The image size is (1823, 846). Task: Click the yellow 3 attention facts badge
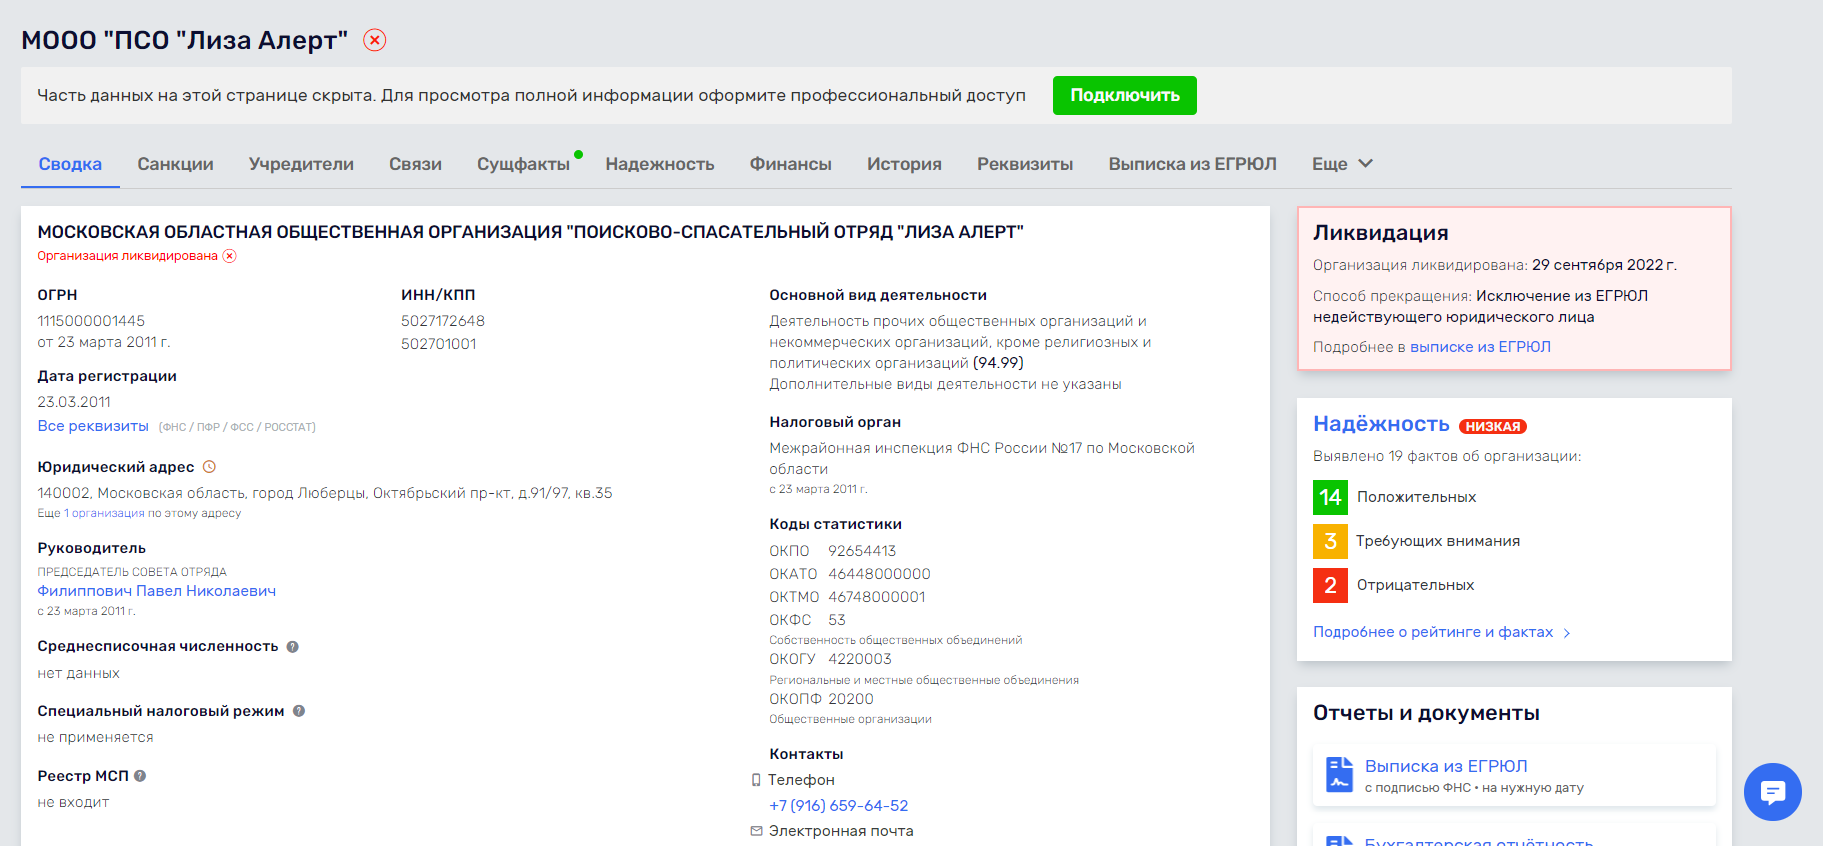pyautogui.click(x=1330, y=541)
